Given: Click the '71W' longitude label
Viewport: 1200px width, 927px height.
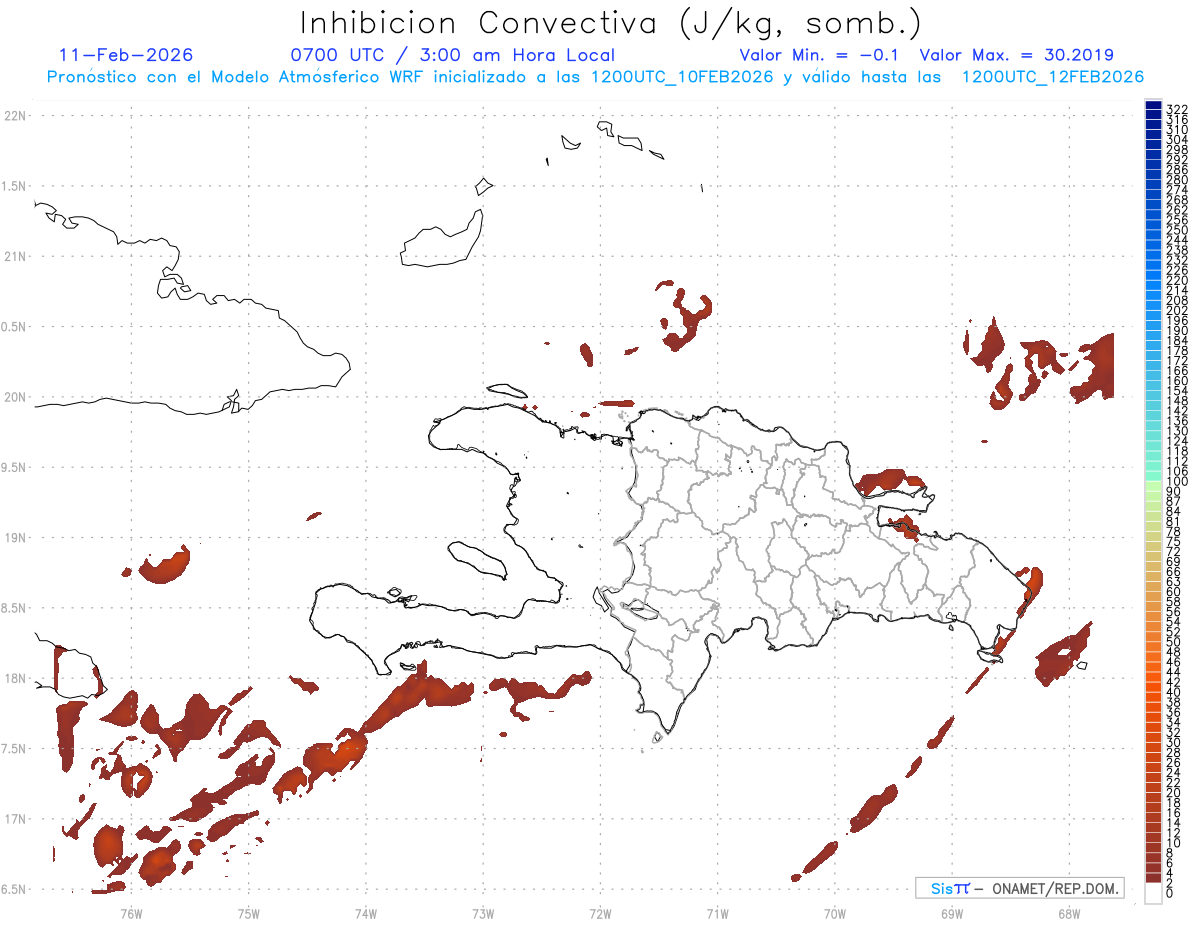Looking at the screenshot, I should pyautogui.click(x=717, y=913).
